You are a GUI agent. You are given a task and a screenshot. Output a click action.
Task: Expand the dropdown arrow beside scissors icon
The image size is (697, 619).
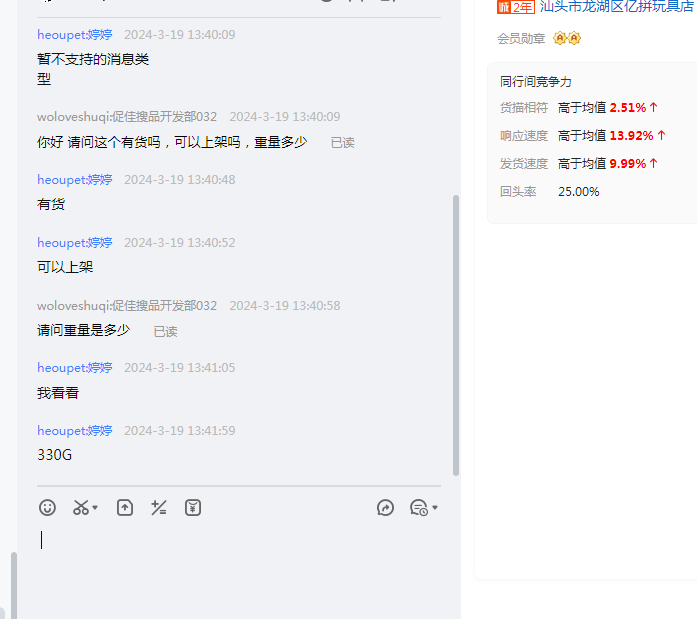96,509
